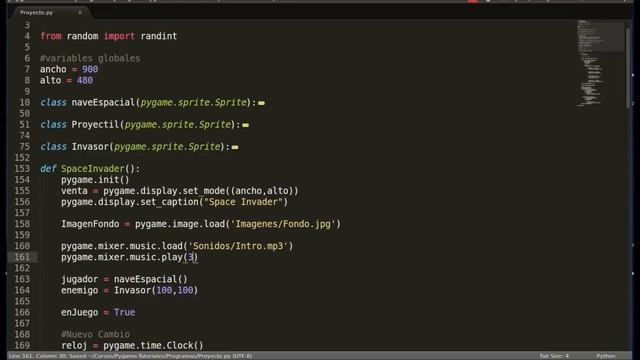The image size is (640, 360).
Task: Click the True value on enJuego line
Action: 124,312
